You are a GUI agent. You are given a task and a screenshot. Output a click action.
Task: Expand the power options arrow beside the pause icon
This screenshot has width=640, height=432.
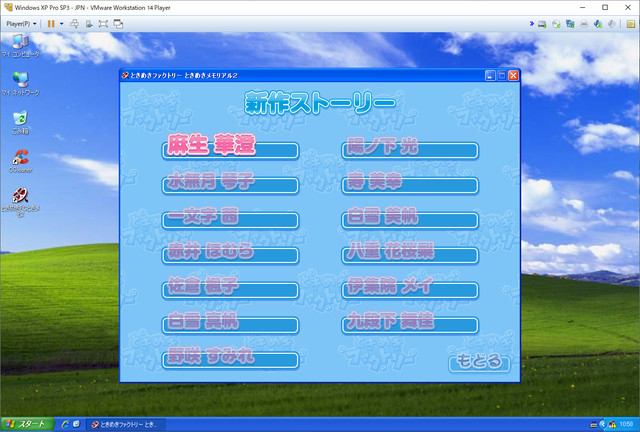pyautogui.click(x=62, y=24)
